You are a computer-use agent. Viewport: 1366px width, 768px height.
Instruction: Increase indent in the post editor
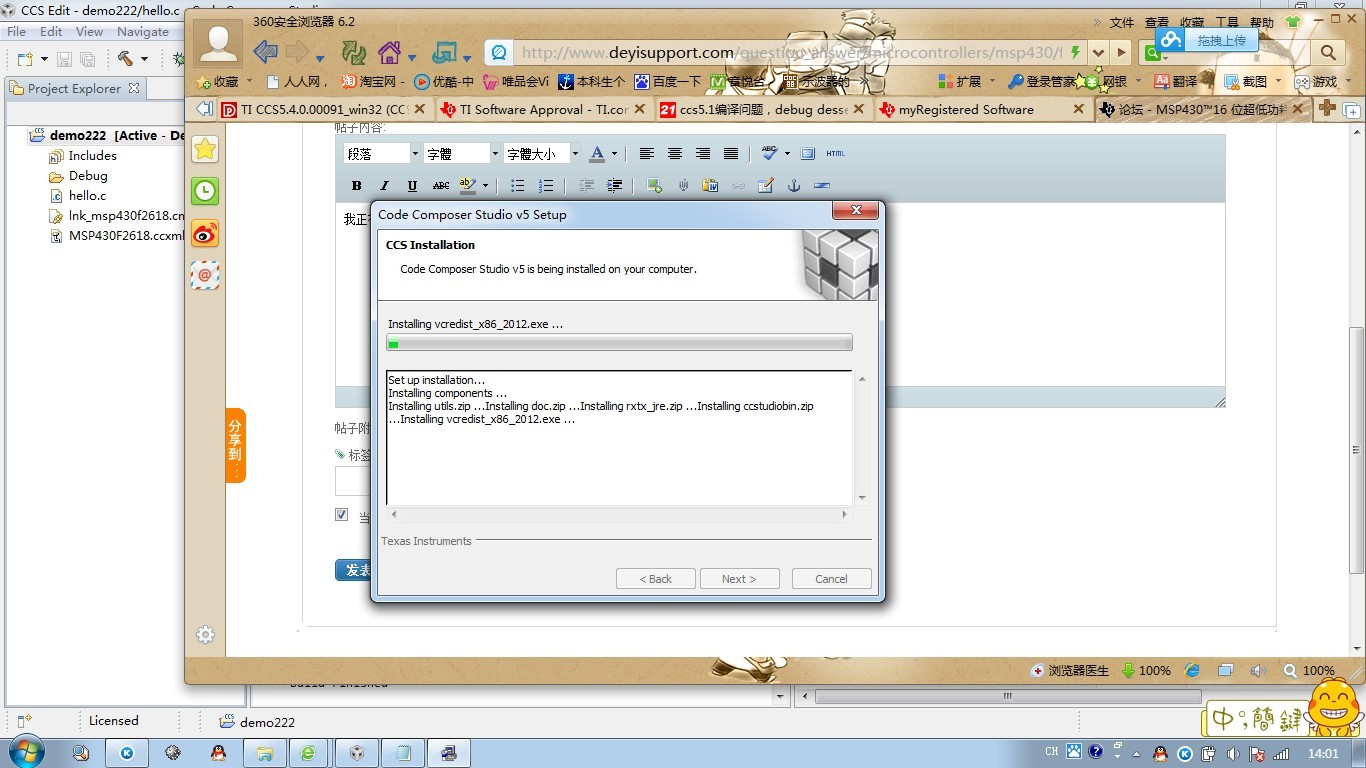(x=614, y=186)
